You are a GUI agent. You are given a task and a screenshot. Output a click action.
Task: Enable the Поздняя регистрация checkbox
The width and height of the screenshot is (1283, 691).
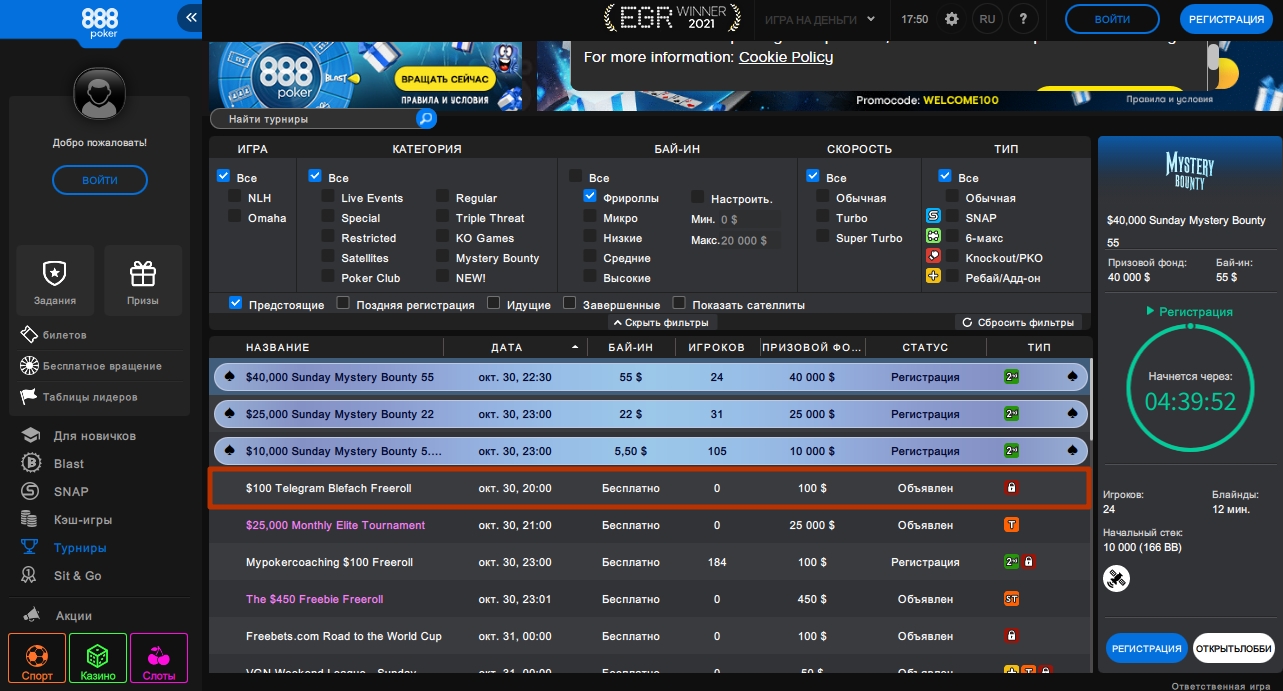pos(343,302)
